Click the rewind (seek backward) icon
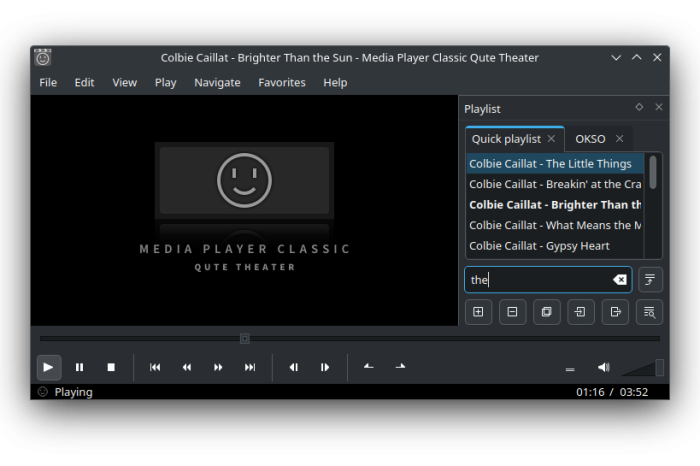Image resolution: width=700 pixels, height=466 pixels. 187,367
